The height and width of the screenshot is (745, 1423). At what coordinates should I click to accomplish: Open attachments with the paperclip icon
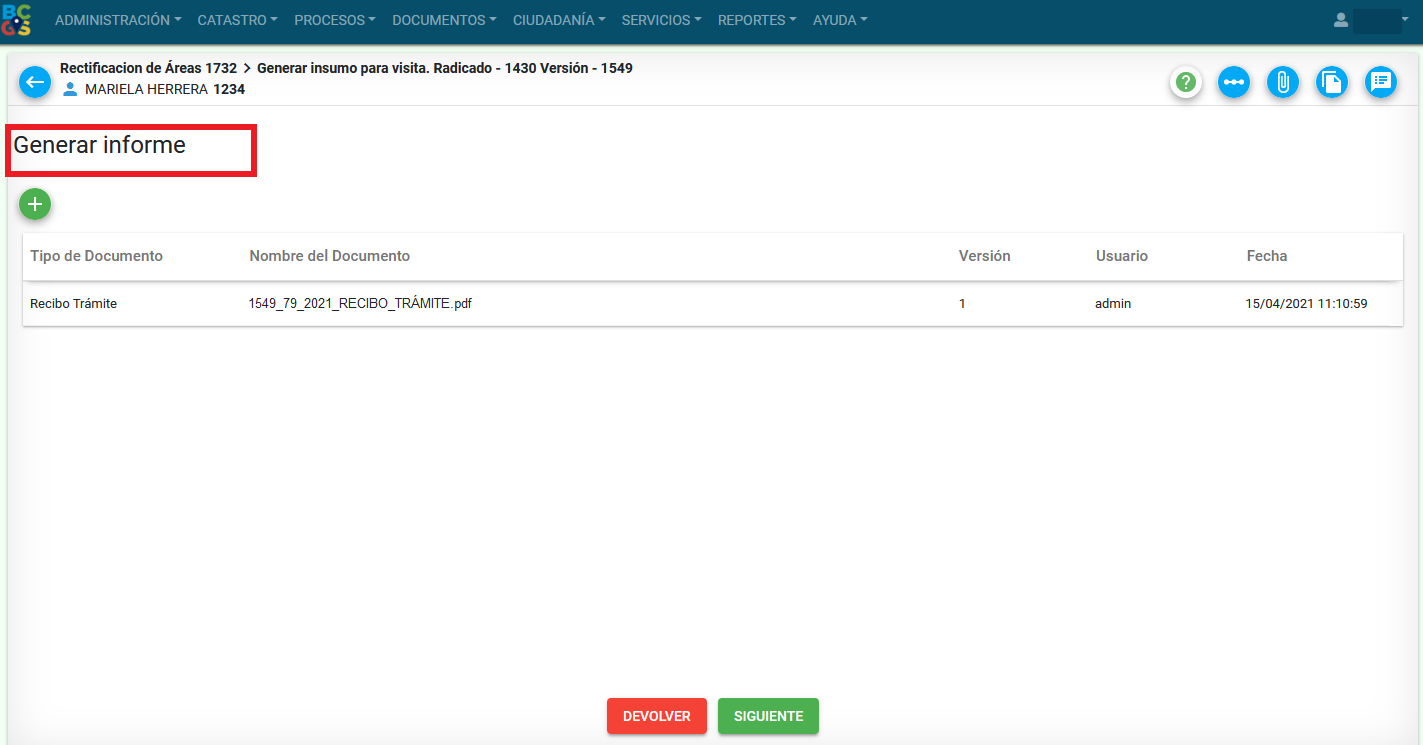1282,82
